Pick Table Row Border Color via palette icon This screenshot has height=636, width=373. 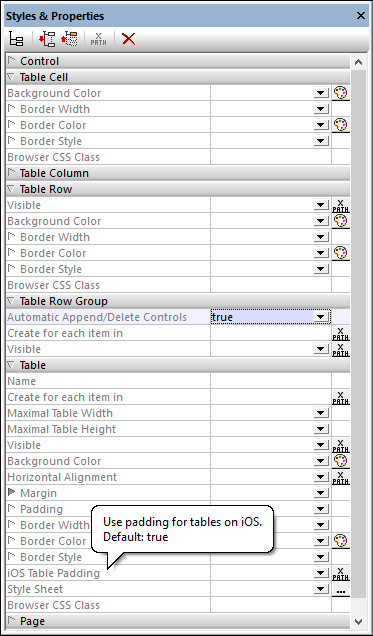(341, 253)
